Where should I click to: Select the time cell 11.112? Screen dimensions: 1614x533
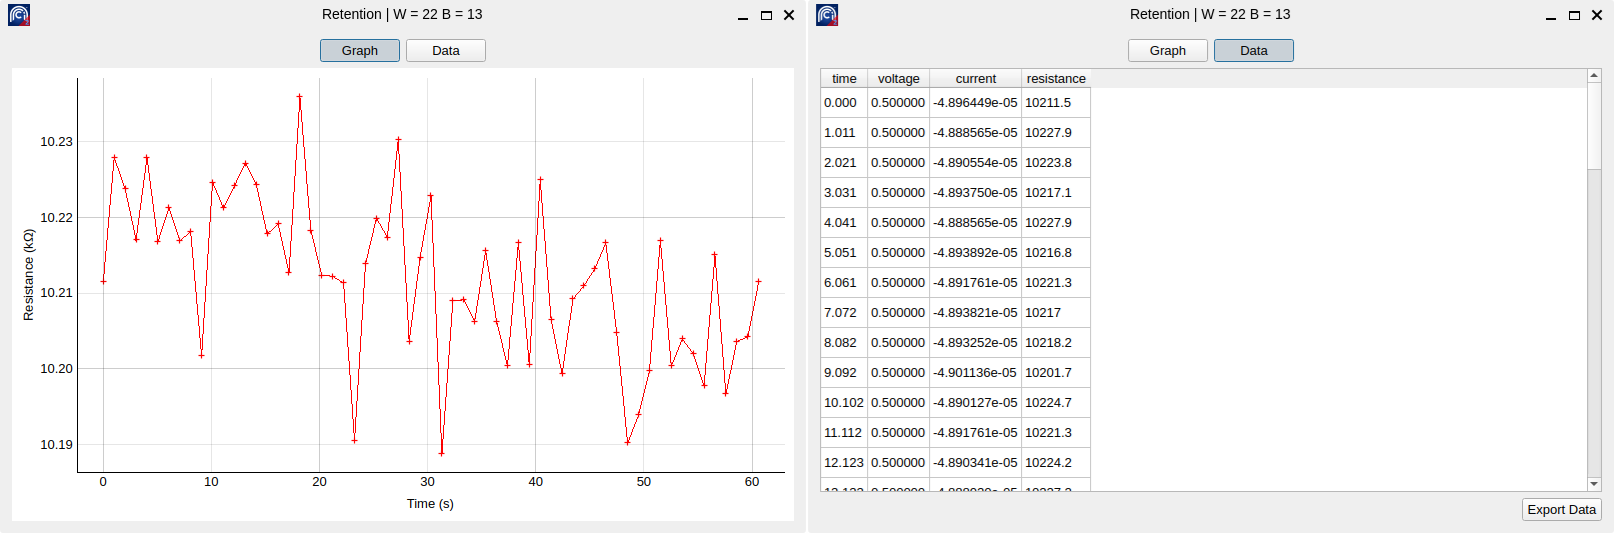(x=844, y=433)
